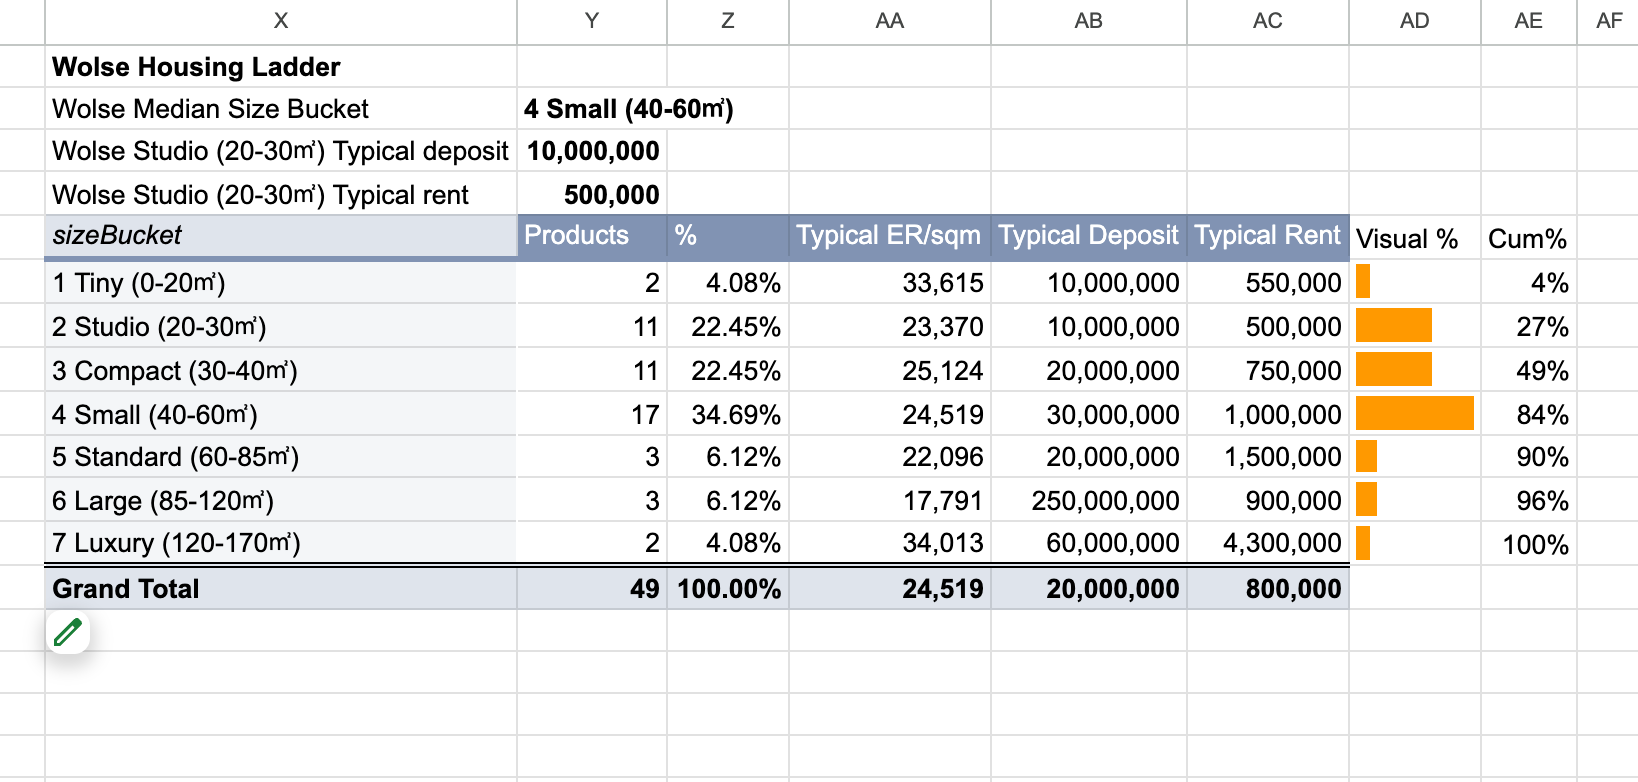Viewport: 1638px width, 782px height.
Task: Click the 22,096 ER/sqm value
Action: pyautogui.click(x=890, y=457)
